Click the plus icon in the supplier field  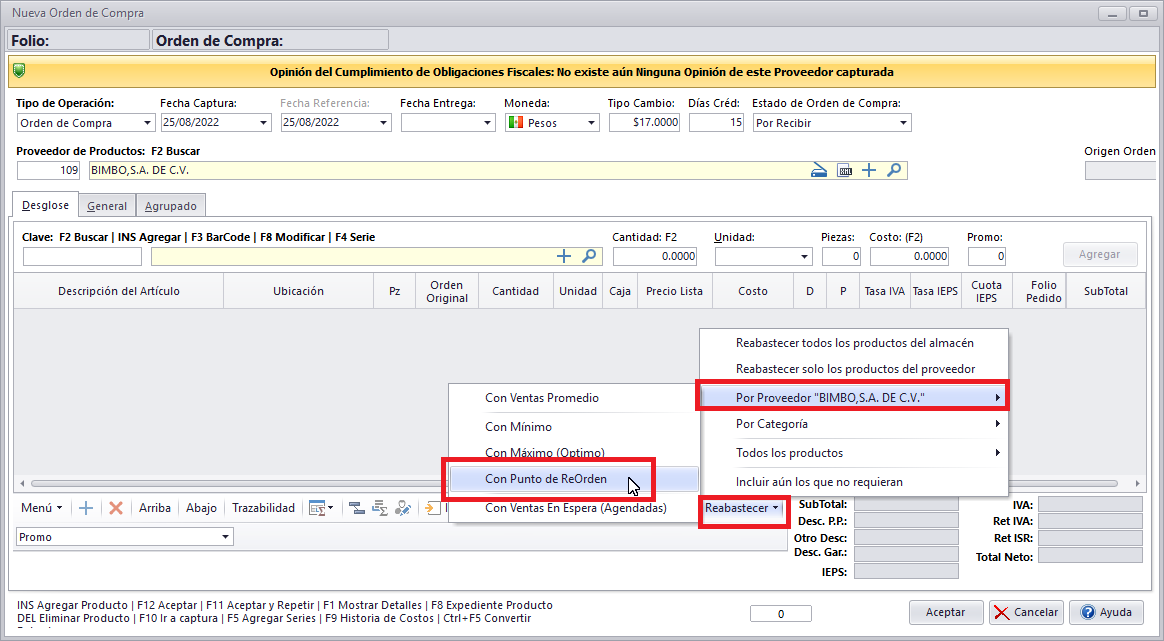[869, 170]
